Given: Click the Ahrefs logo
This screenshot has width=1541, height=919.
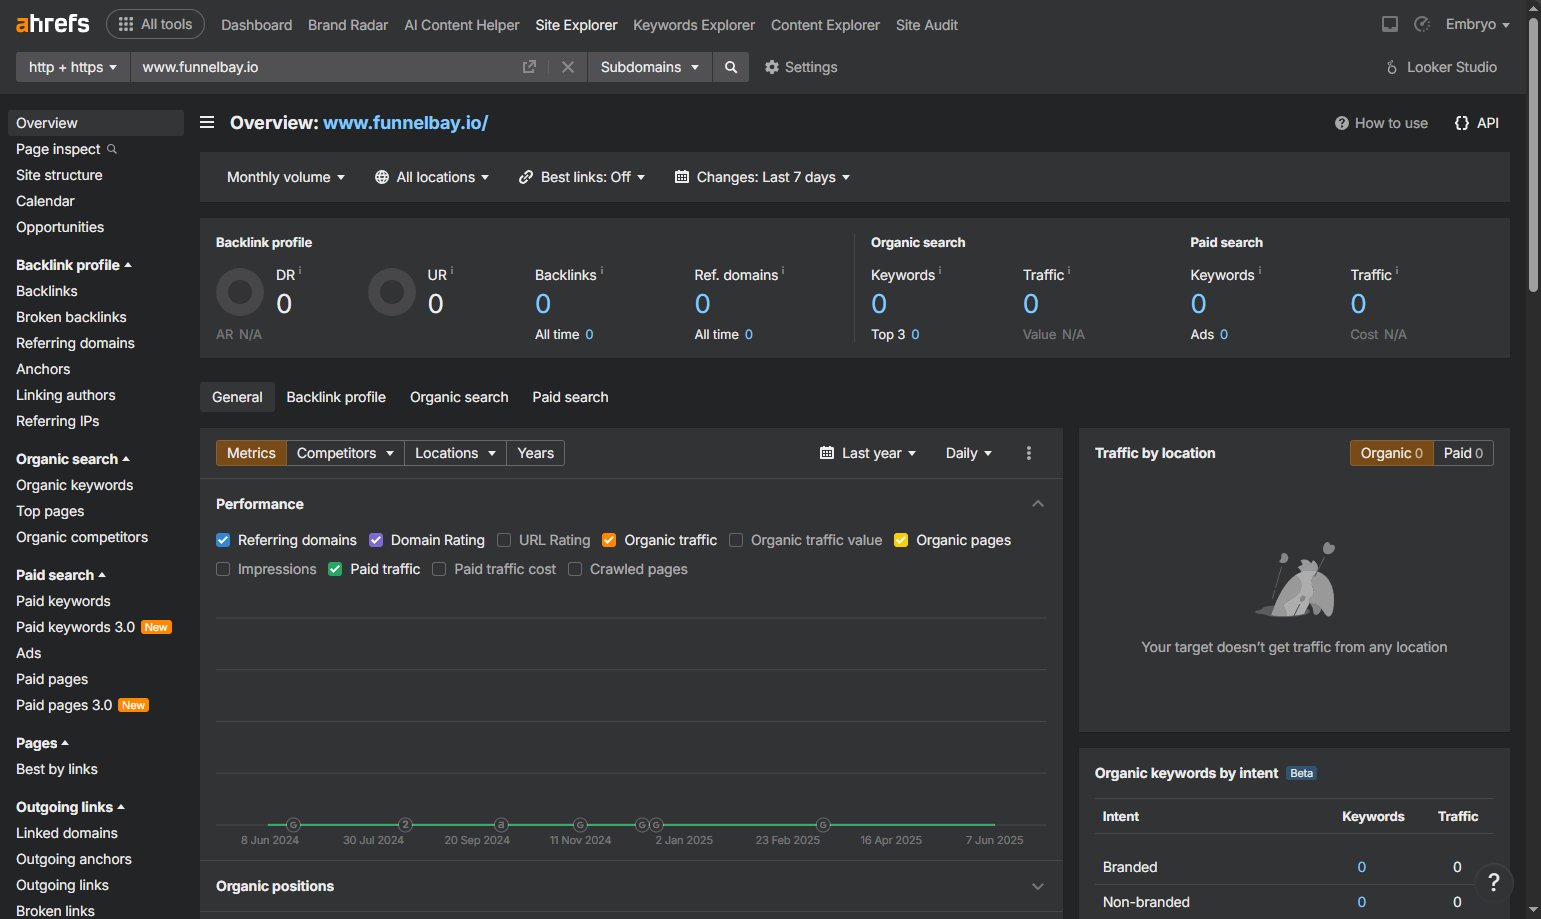Looking at the screenshot, I should [52, 23].
